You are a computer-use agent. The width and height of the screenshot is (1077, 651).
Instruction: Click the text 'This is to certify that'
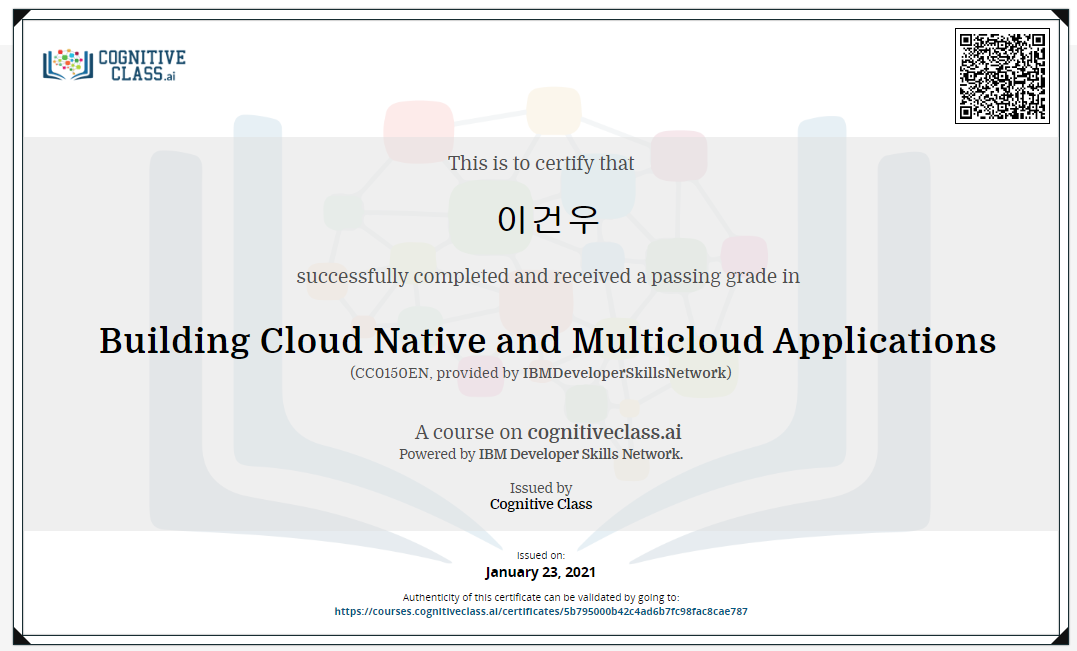tap(541, 163)
